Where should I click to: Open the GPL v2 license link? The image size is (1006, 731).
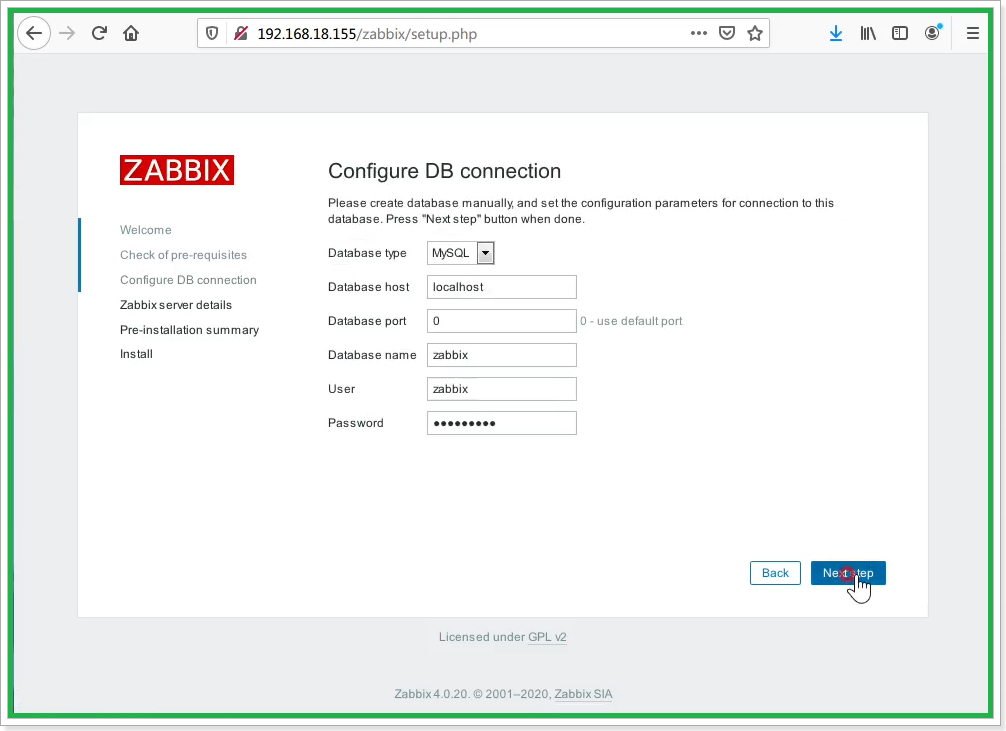tap(547, 637)
